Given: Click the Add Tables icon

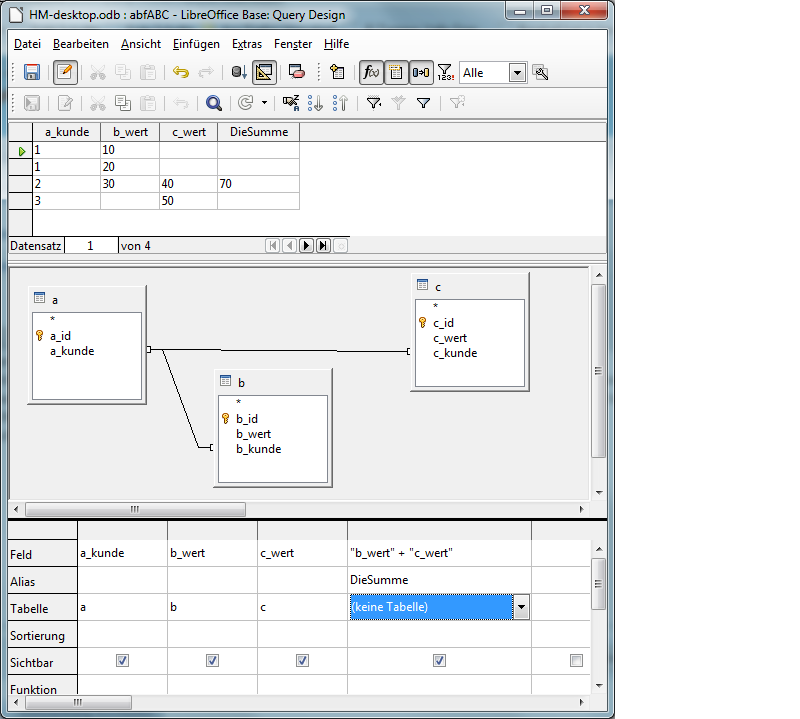Looking at the screenshot, I should (x=337, y=72).
